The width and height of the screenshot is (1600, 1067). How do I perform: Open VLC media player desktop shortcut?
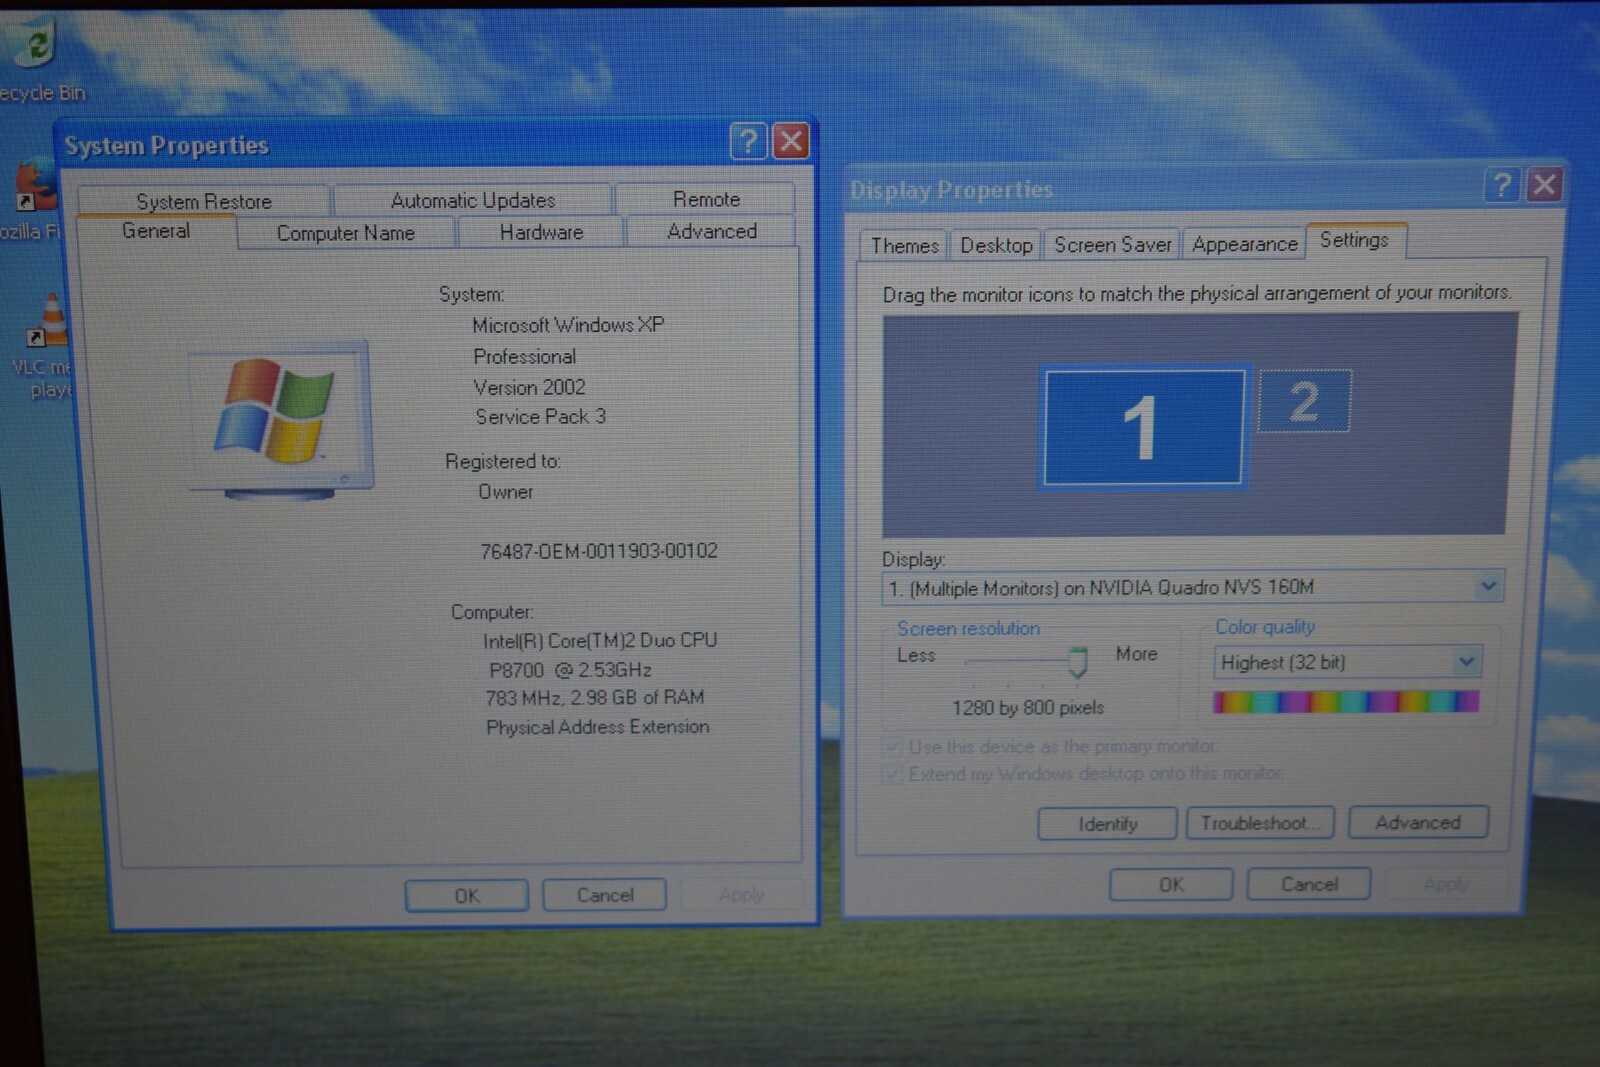point(45,346)
